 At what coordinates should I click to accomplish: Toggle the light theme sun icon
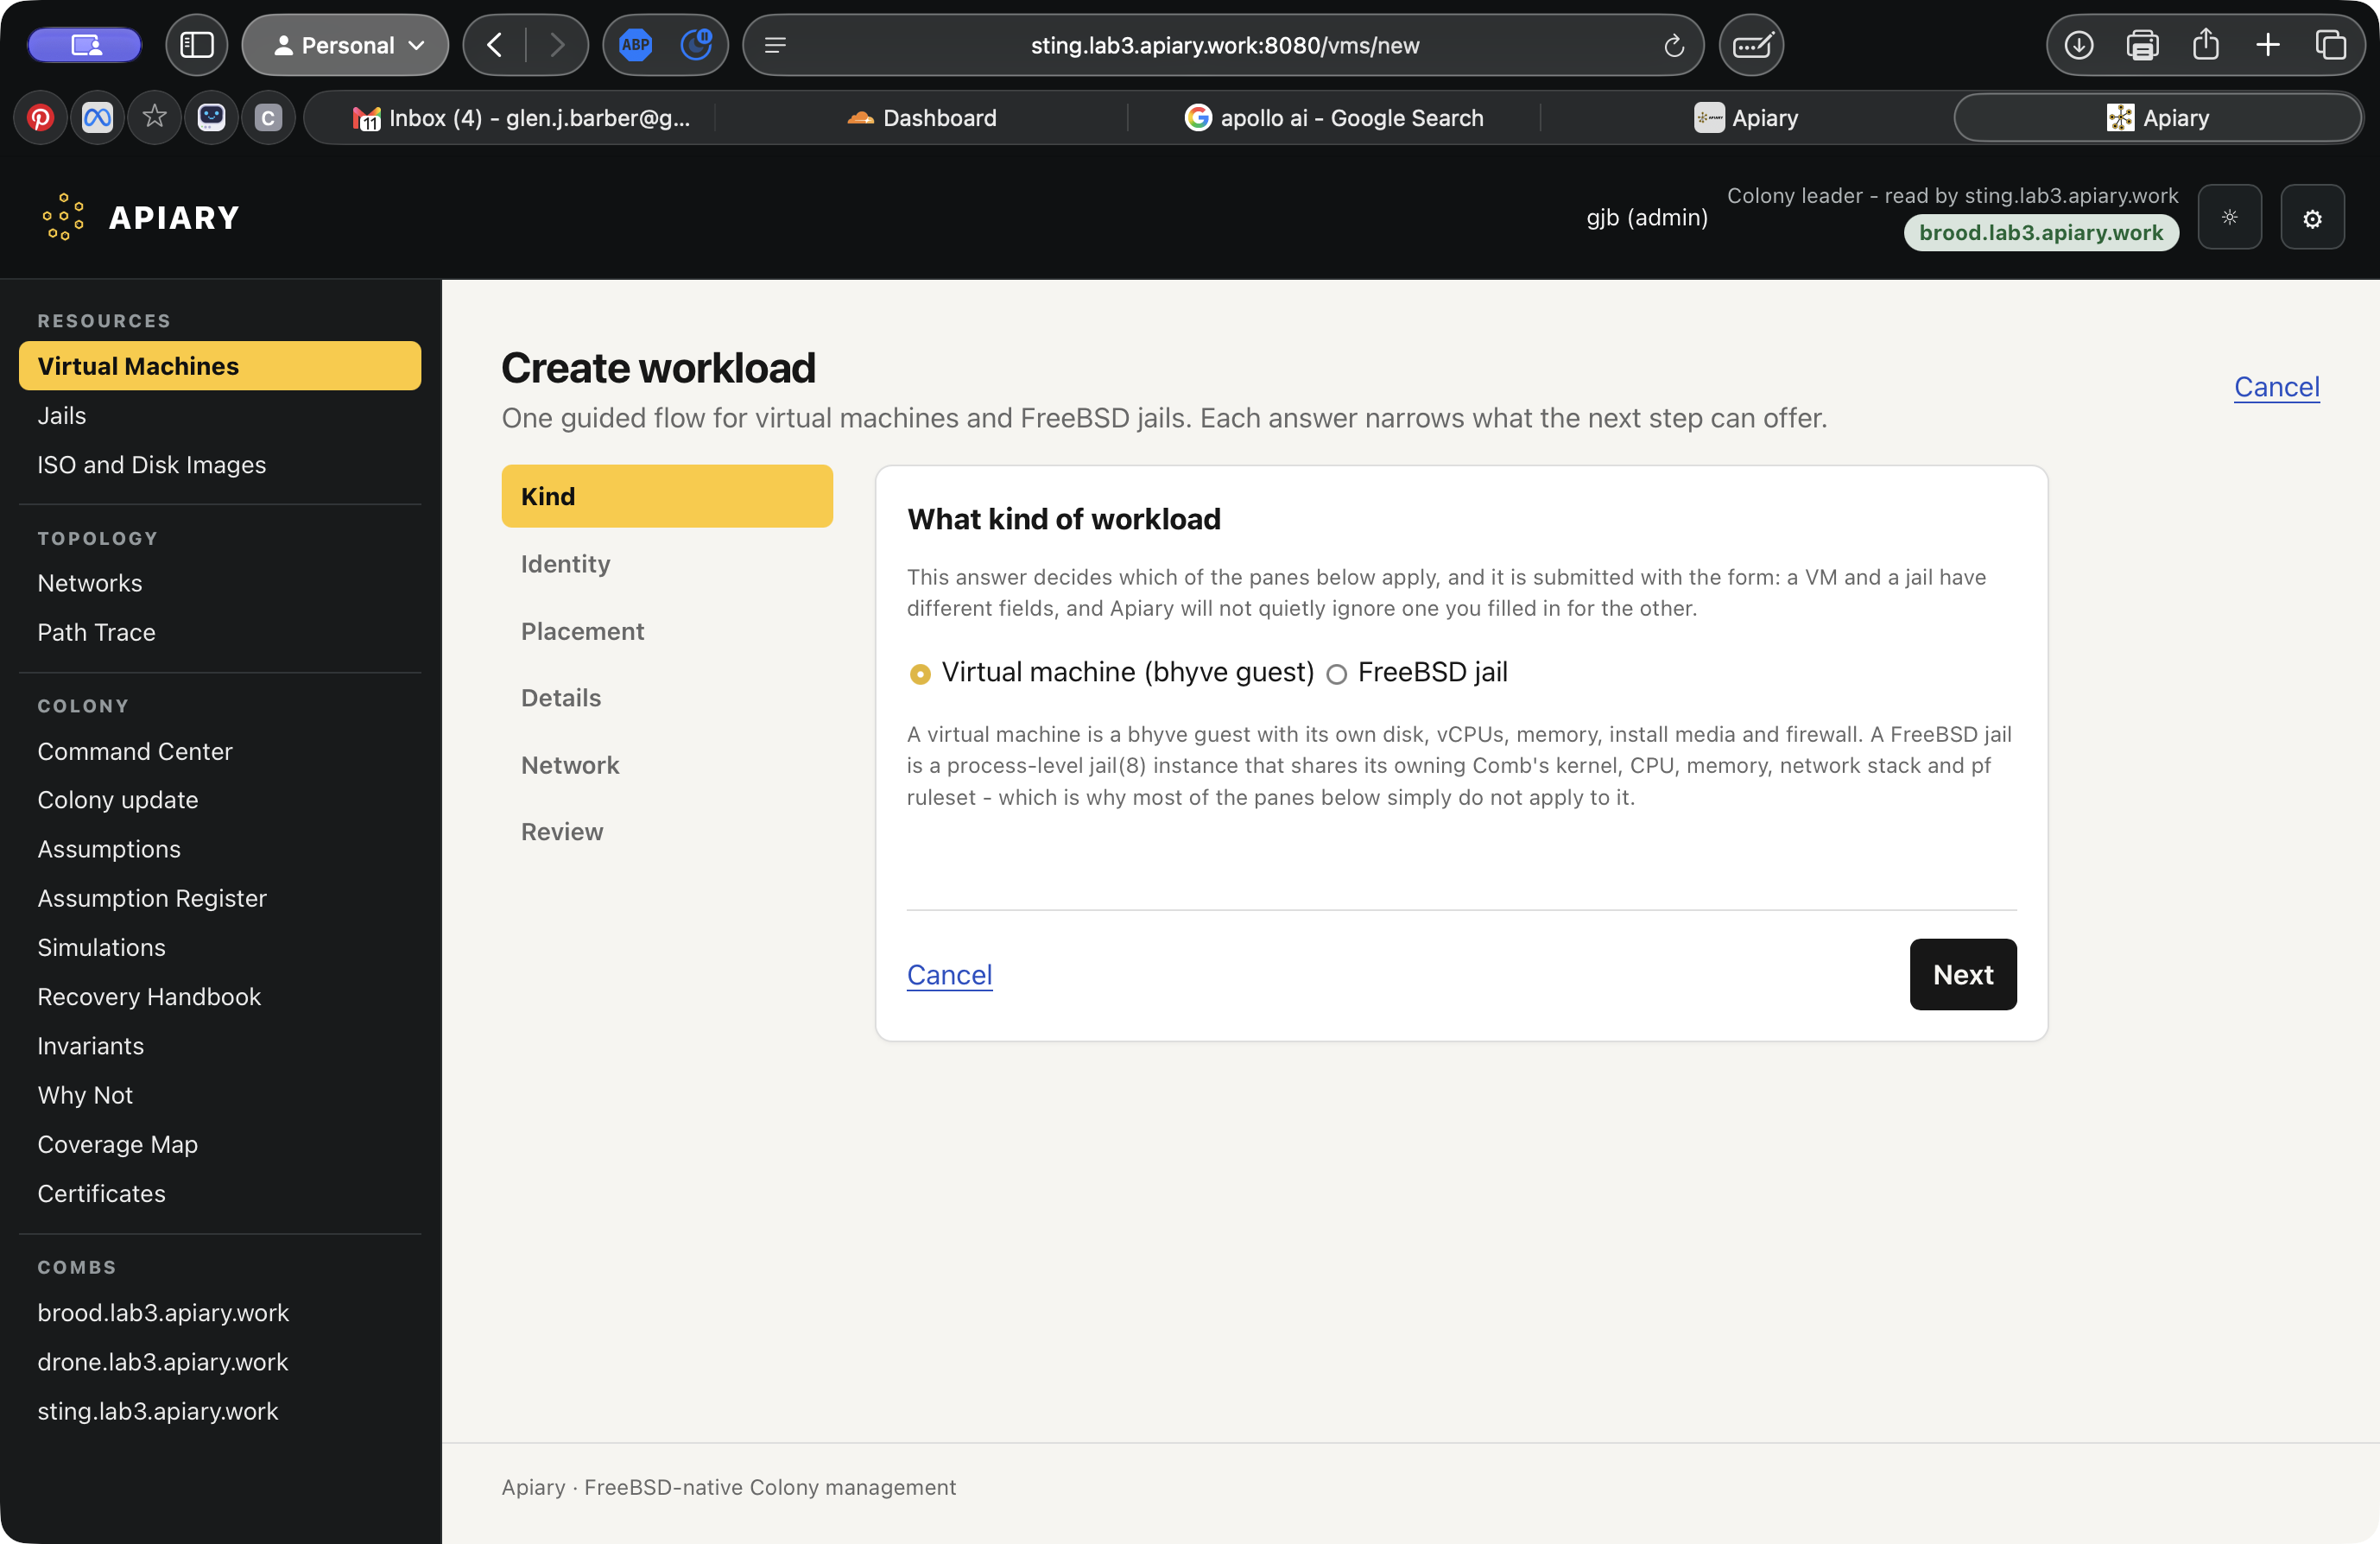point(2229,217)
